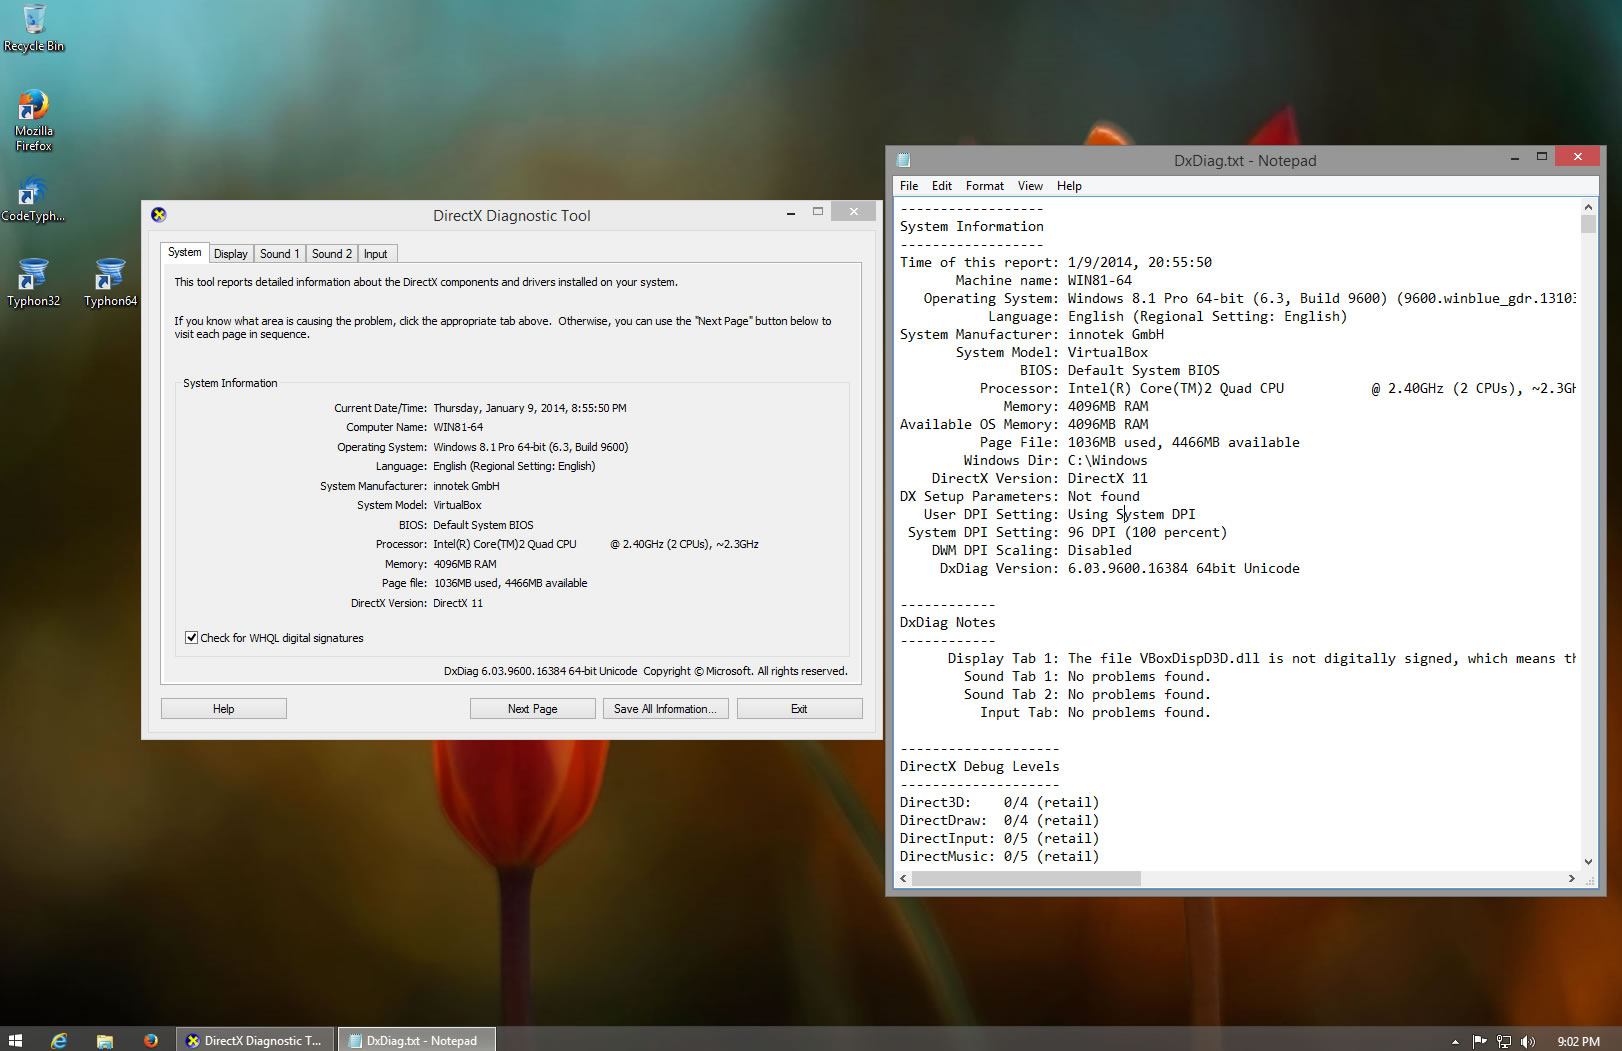Minimize the DirectX Diagnostic Tool window
The image size is (1622, 1051).
(790, 212)
